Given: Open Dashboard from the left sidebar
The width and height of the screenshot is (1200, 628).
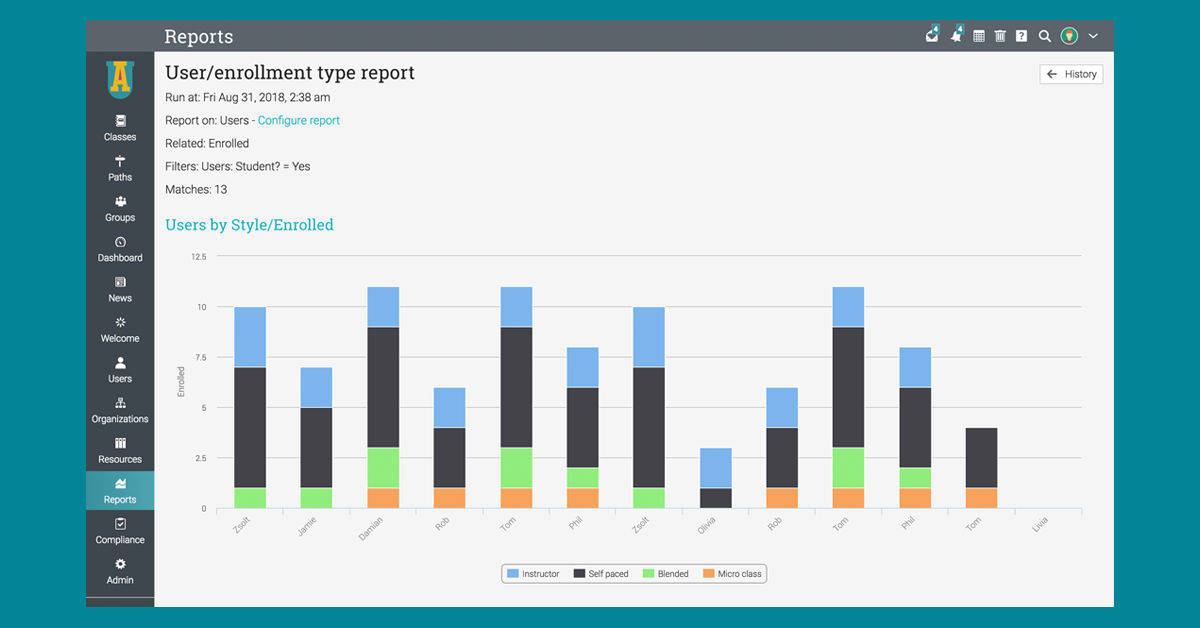Looking at the screenshot, I should click(x=120, y=248).
